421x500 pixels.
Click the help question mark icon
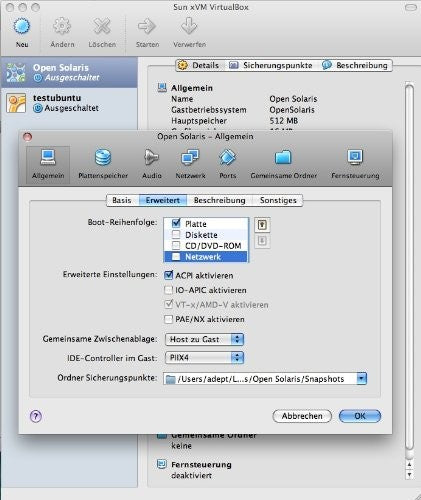pos(36,416)
